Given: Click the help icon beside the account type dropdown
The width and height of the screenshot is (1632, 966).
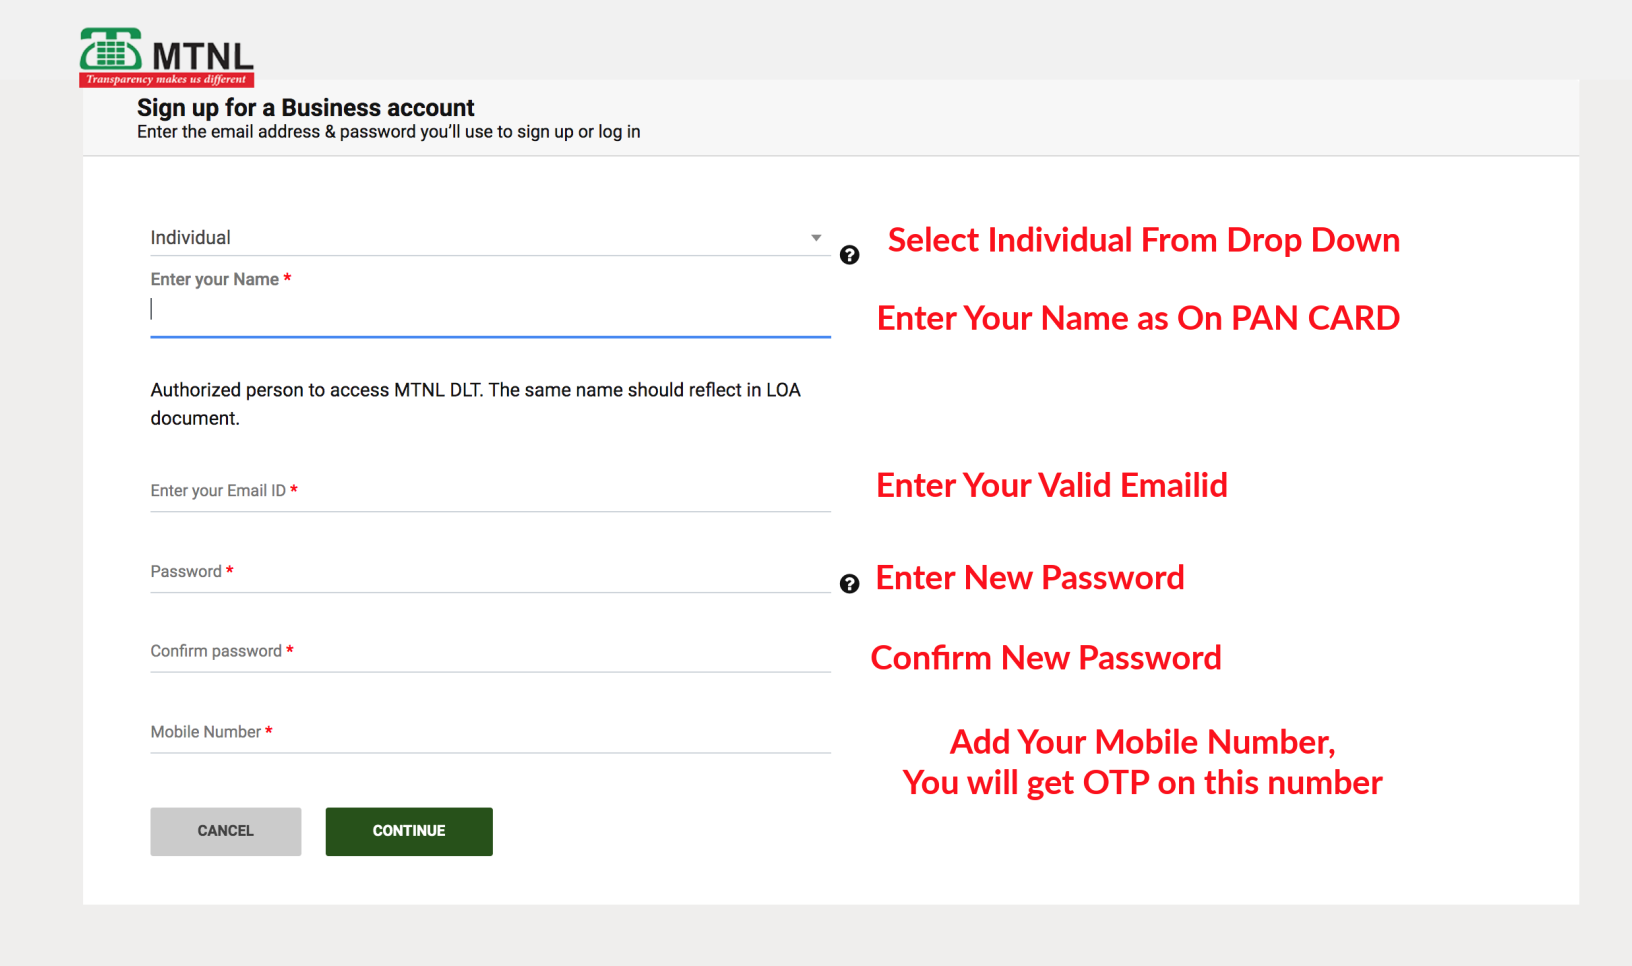Looking at the screenshot, I should click(x=849, y=256).
